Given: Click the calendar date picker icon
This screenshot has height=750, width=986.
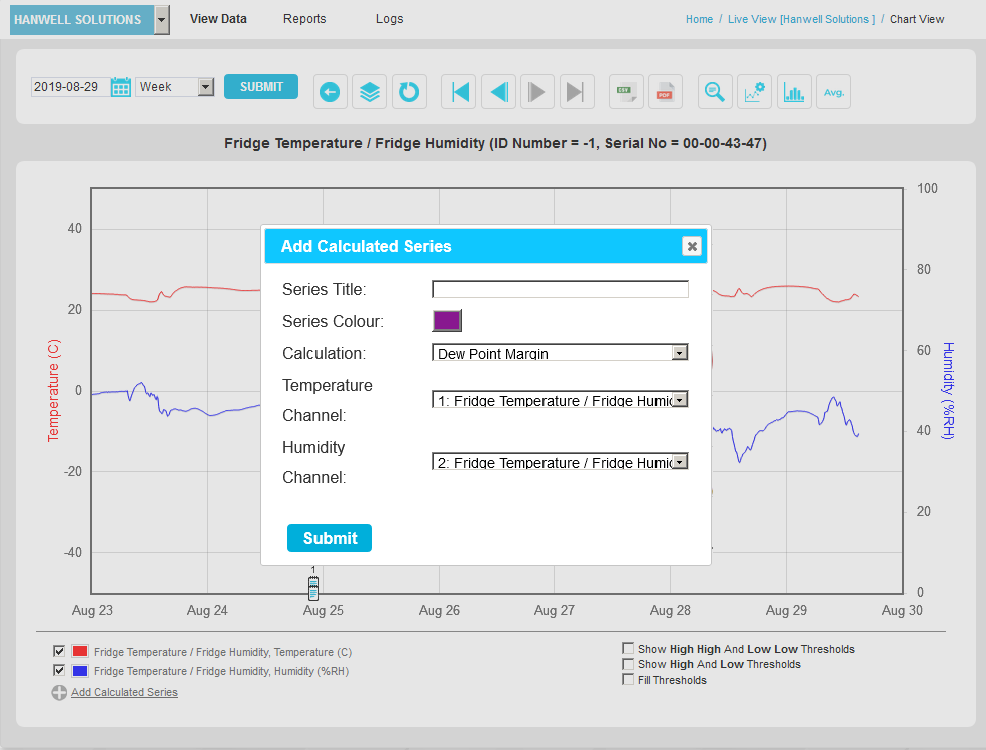Looking at the screenshot, I should coord(121,87).
